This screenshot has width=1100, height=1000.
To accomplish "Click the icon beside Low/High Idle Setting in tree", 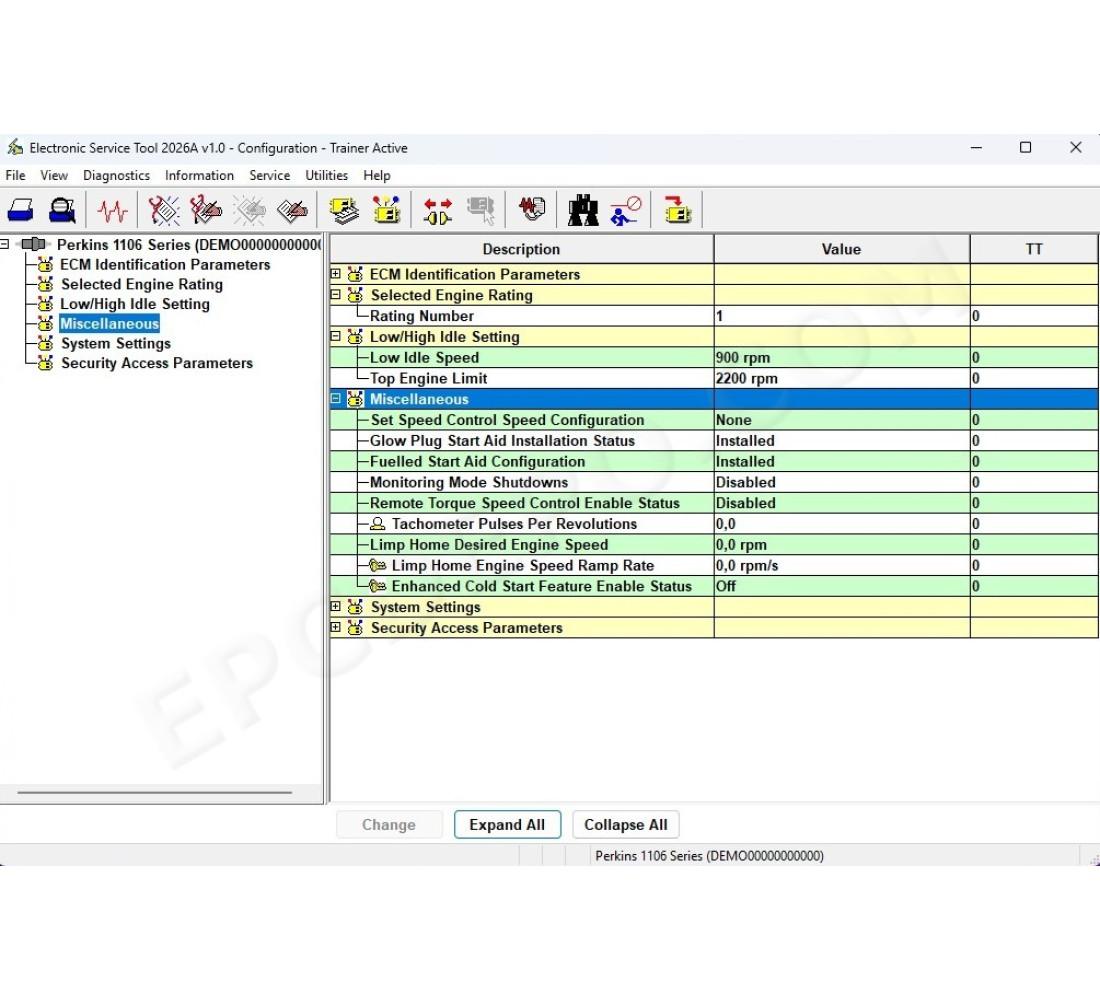I will [x=46, y=304].
